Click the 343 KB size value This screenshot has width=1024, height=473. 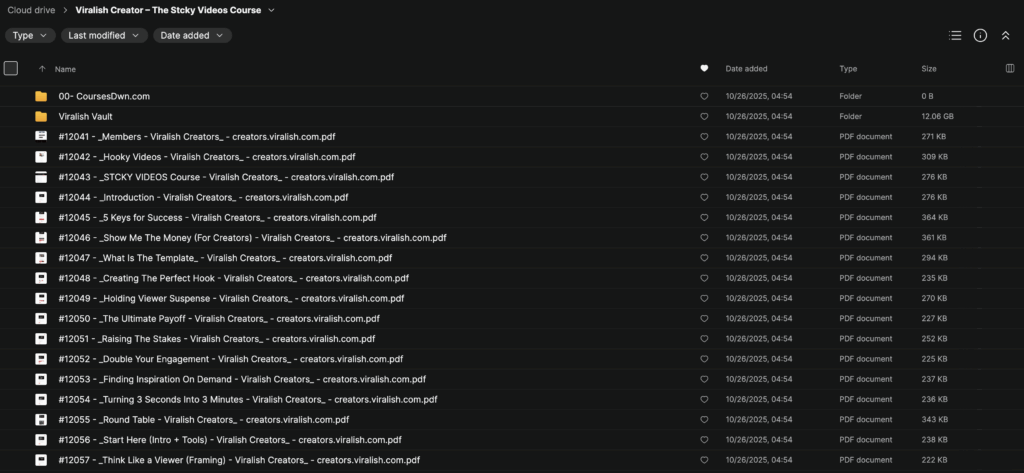coord(935,420)
